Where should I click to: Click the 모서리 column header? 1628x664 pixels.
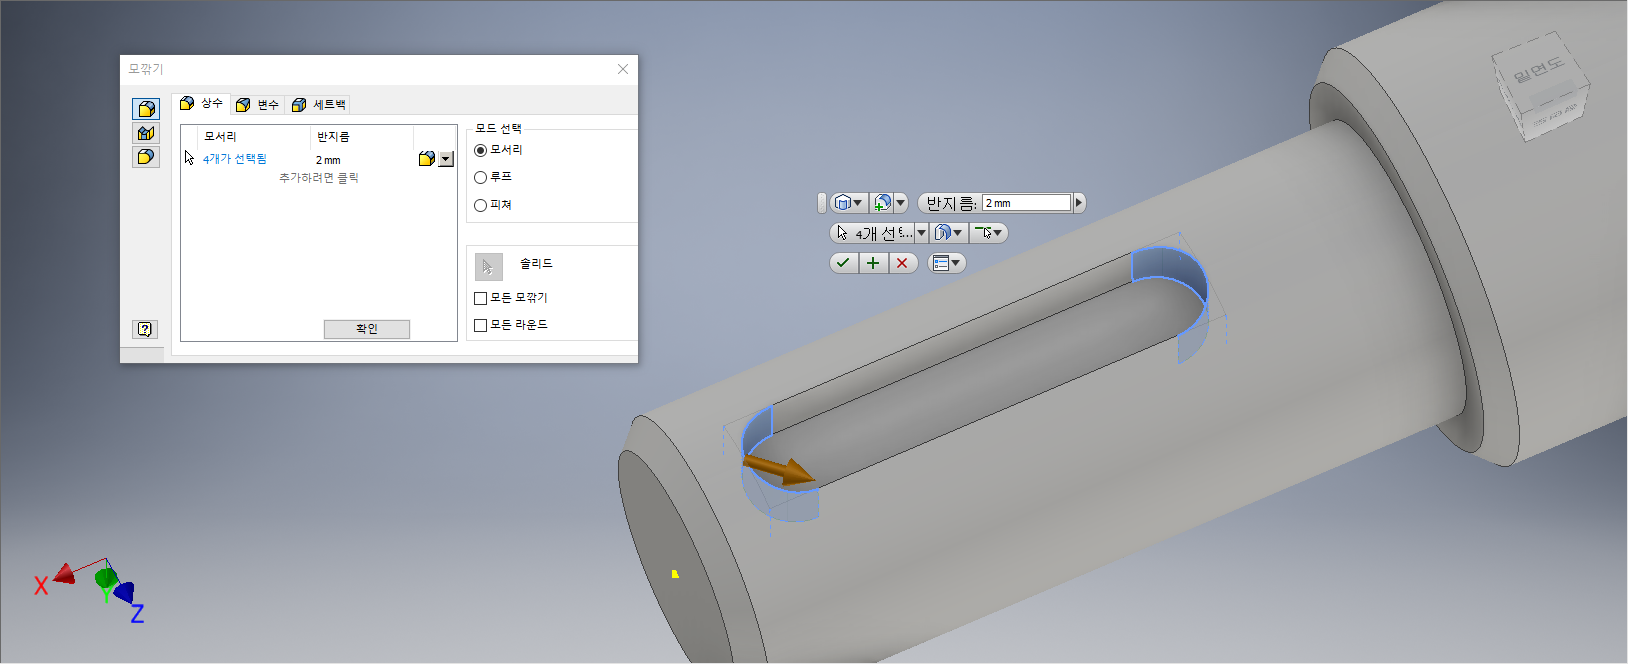[220, 137]
